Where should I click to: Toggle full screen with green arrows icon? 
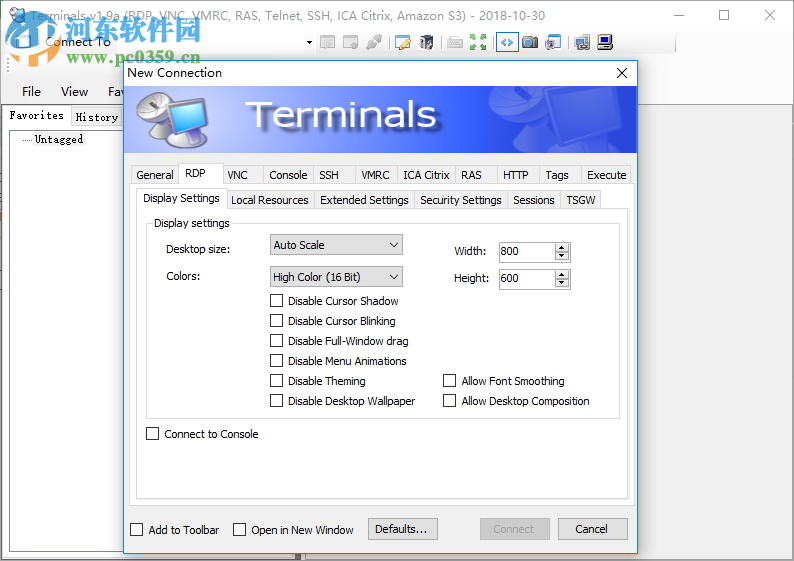coord(478,43)
